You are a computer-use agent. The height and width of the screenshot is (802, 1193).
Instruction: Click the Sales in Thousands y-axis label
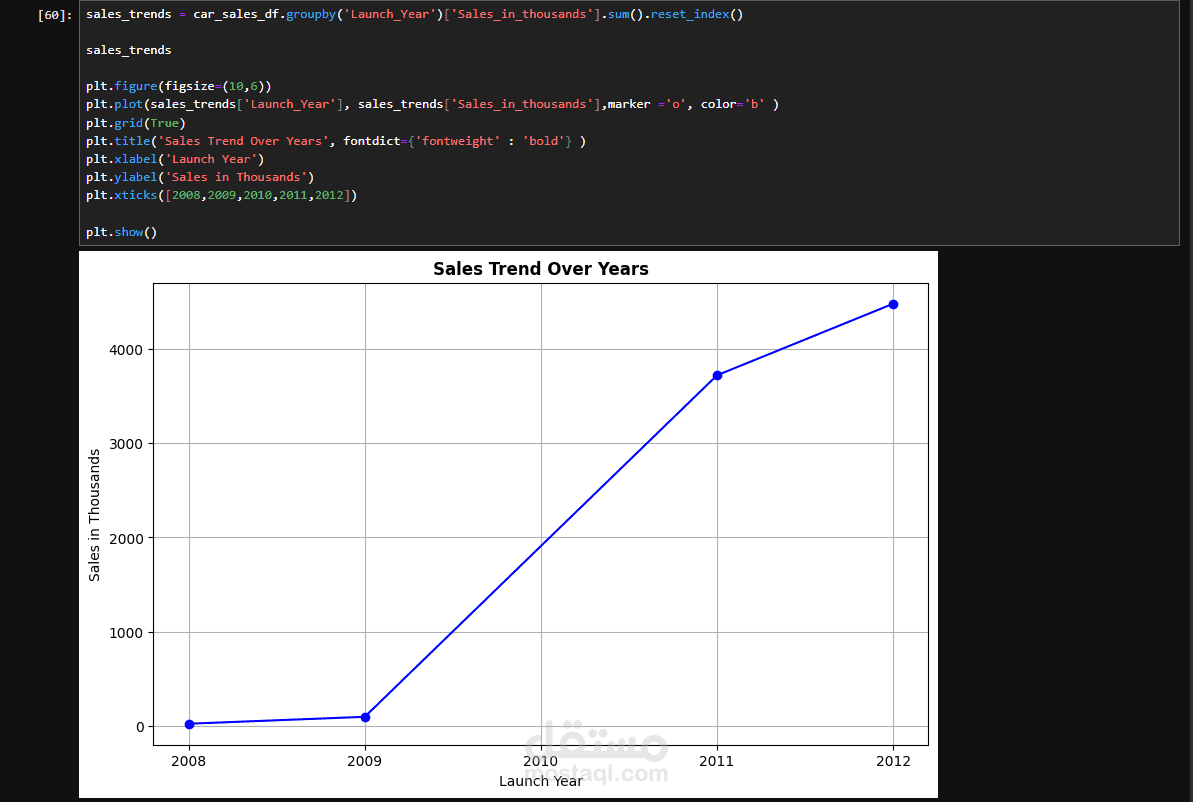pyautogui.click(x=94, y=515)
